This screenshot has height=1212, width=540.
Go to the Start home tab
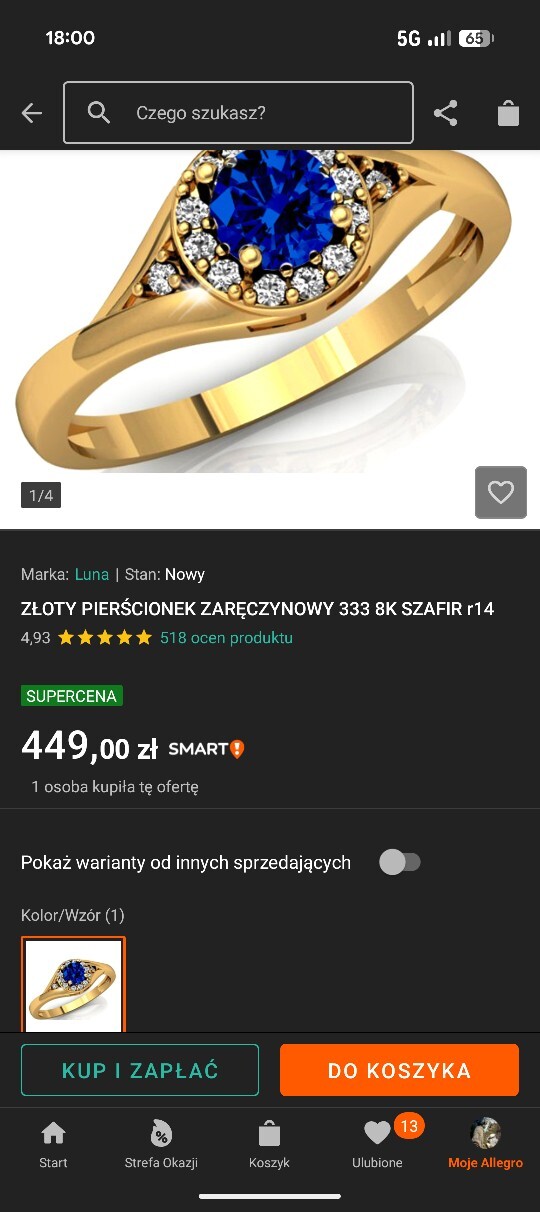pos(53,1145)
